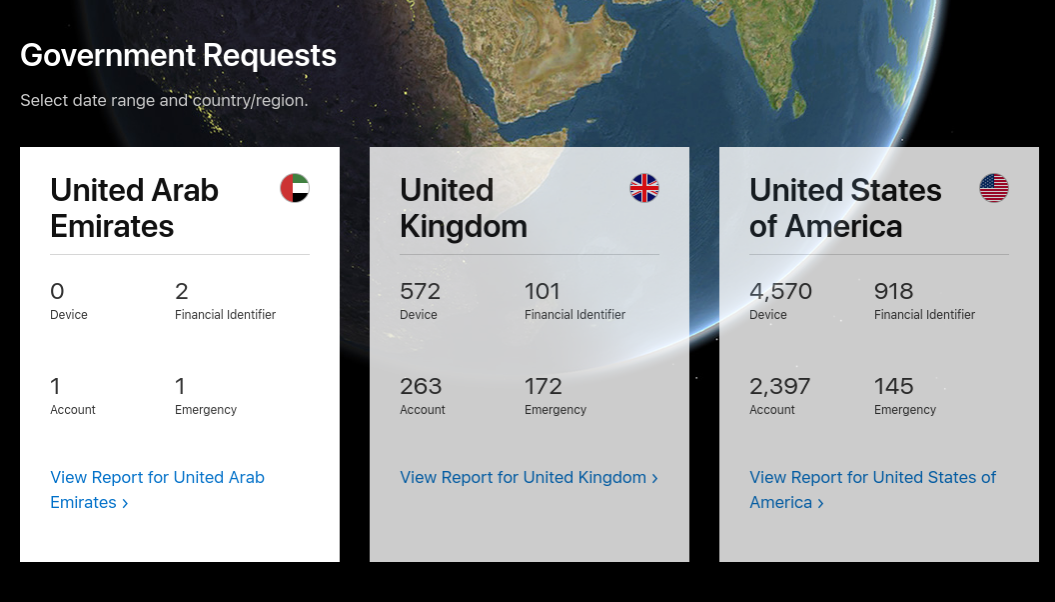
Task: Click the Emergency label in United Arab Emirates card
Action: click(206, 410)
